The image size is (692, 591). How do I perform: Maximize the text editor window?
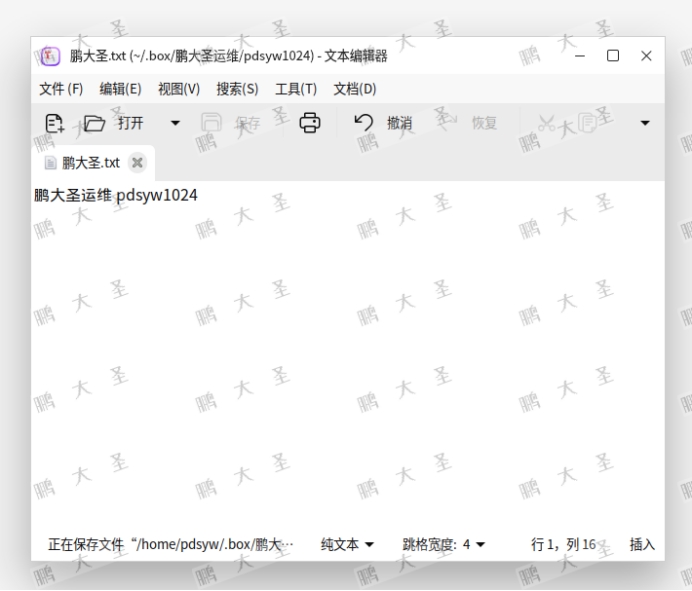coord(613,56)
